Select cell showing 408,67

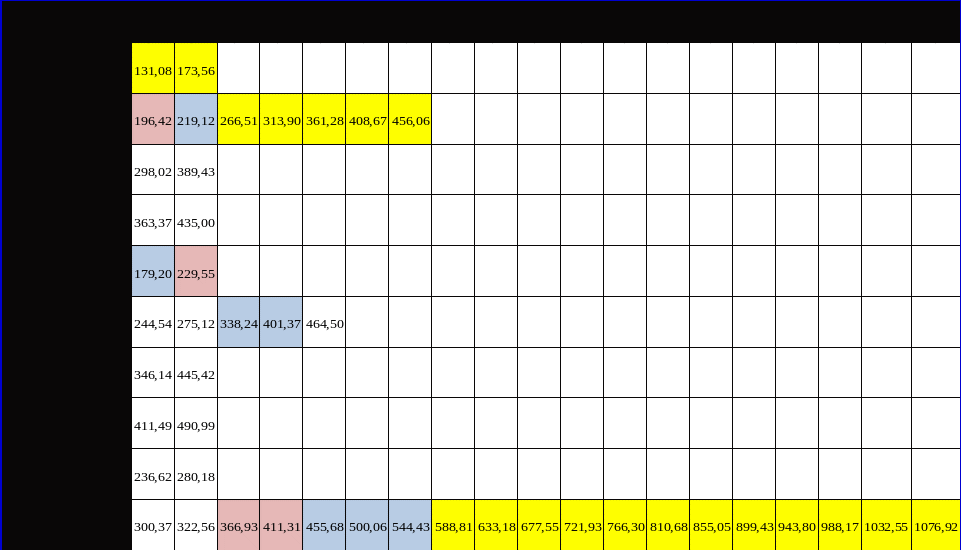click(x=367, y=119)
